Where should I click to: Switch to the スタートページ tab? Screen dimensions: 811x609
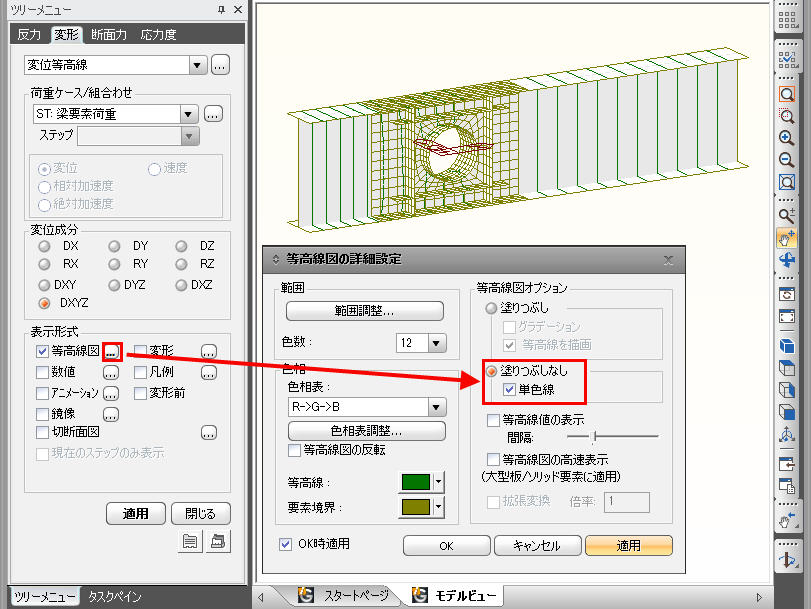(x=343, y=595)
